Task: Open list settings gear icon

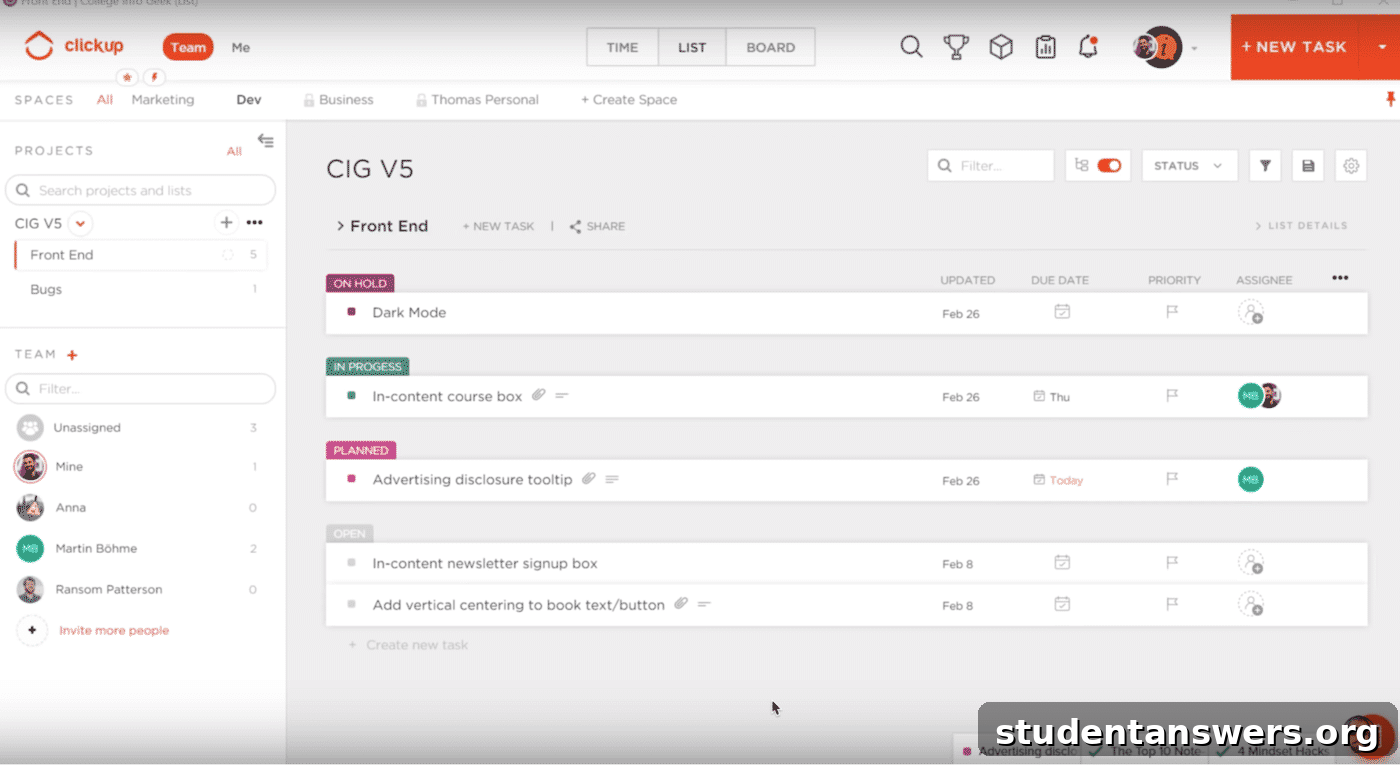Action: tap(1351, 166)
